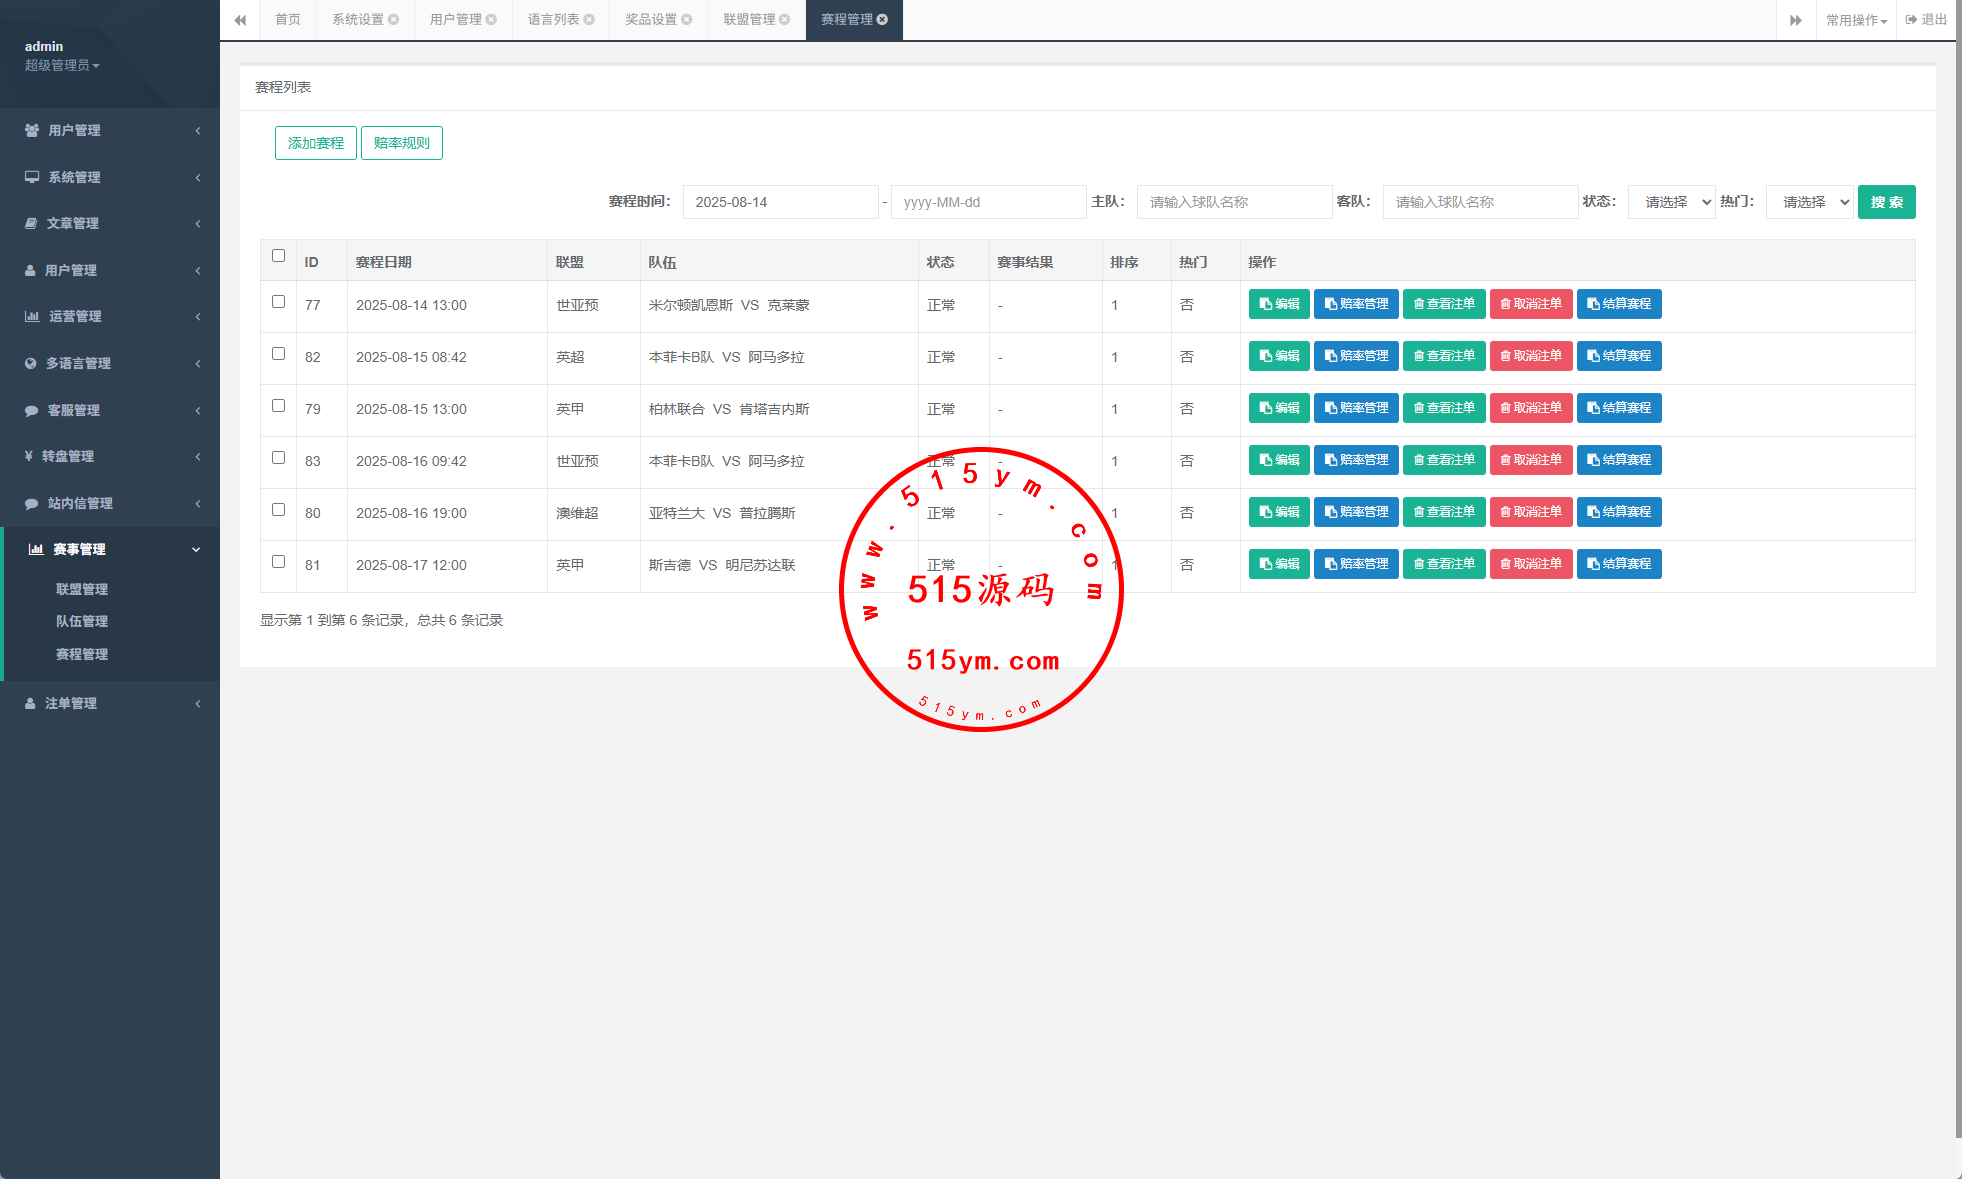The image size is (1962, 1179).
Task: Close the 系统设置 tab using its X icon
Action: click(394, 20)
